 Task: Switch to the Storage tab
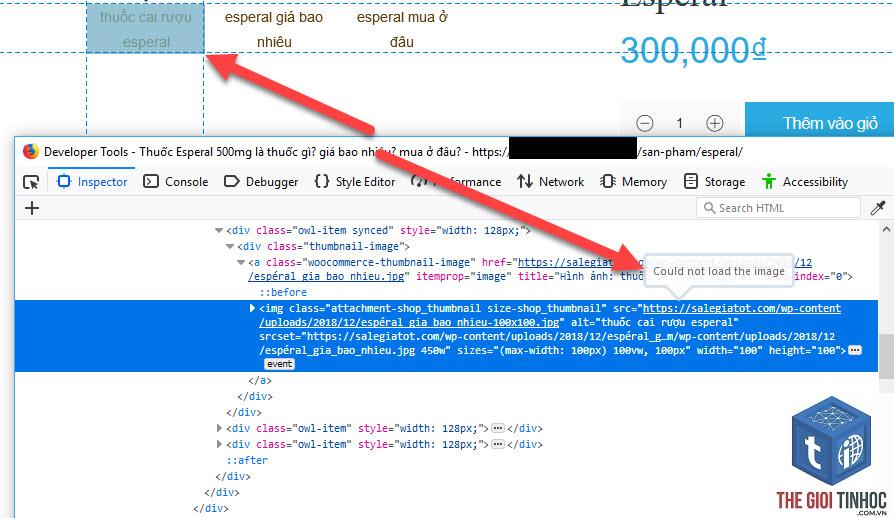pyautogui.click(x=714, y=182)
